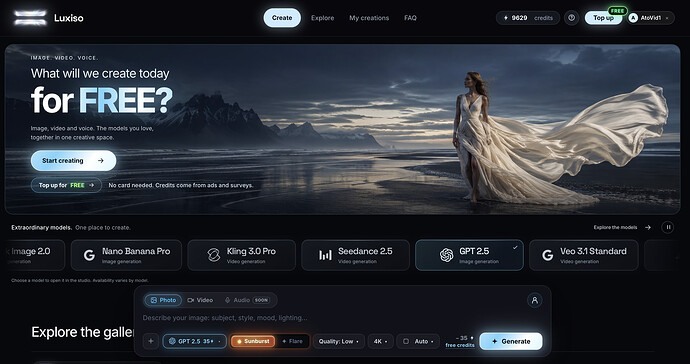
Task: Switch the studio to Video mode
Action: tap(200, 300)
